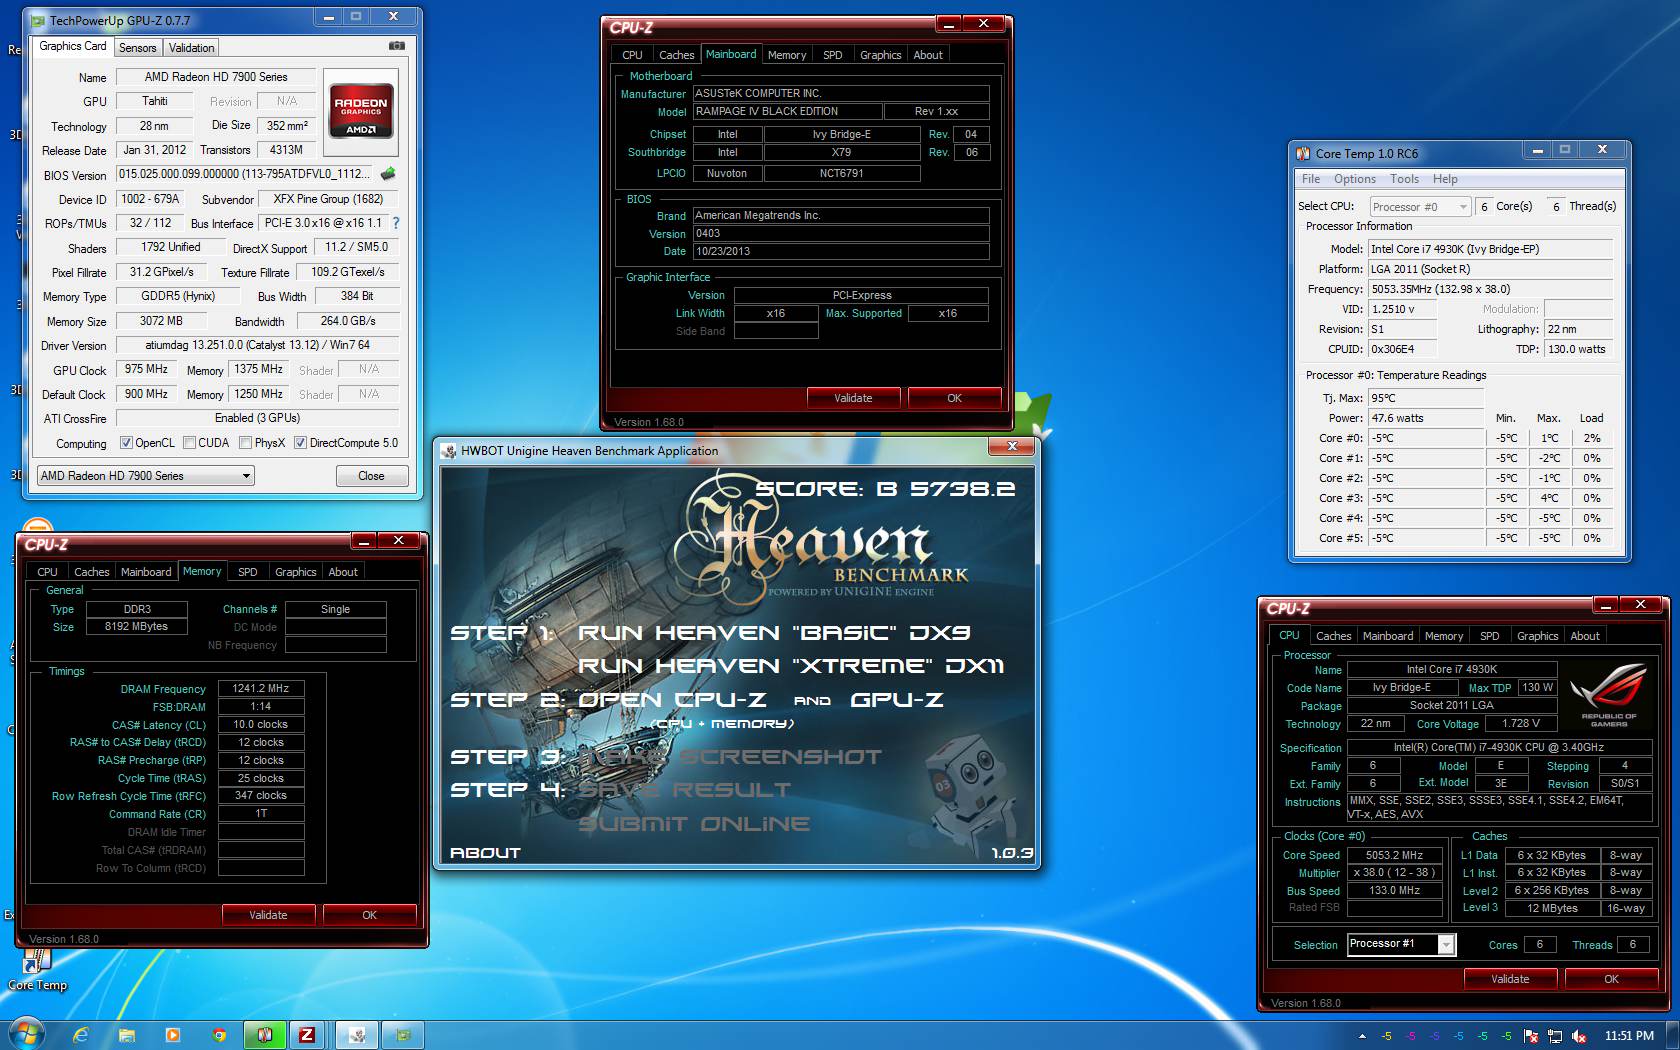Open the Processor #1 Selection dropdown in CPU-Z
1680x1050 pixels.
click(x=1401, y=944)
